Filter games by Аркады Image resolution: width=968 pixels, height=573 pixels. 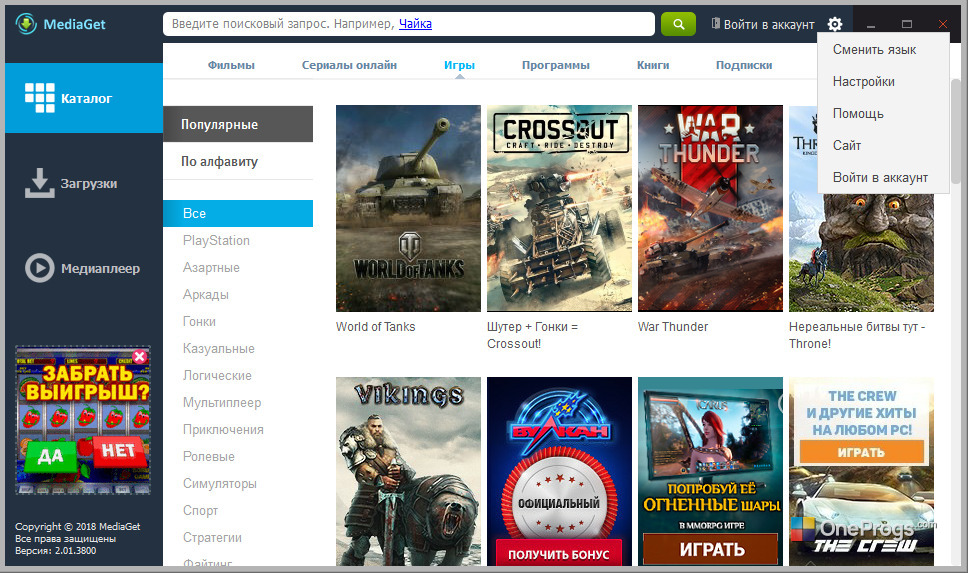click(206, 295)
